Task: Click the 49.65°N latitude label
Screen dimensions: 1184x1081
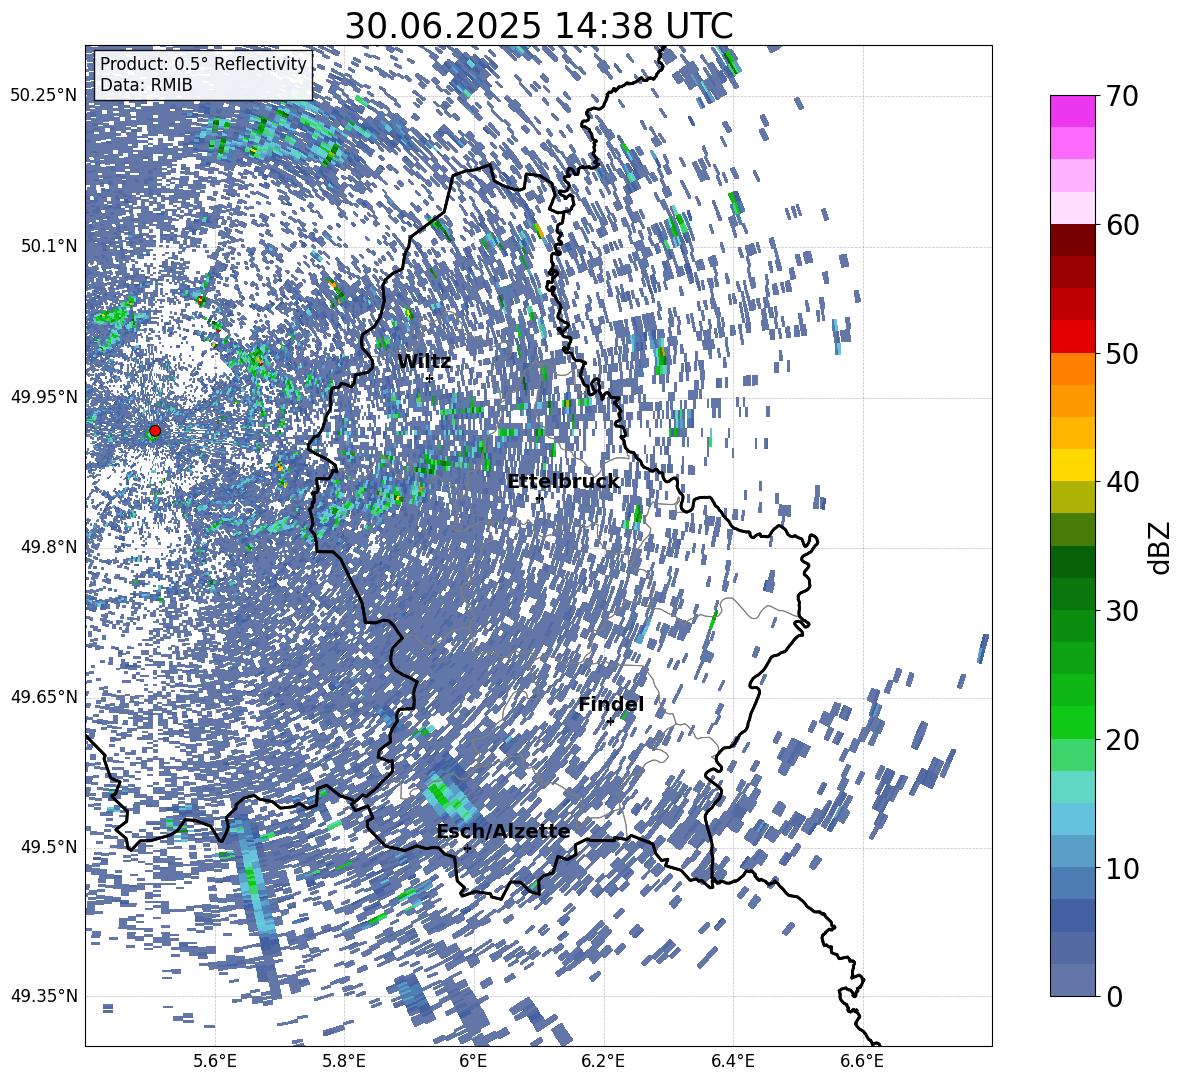Action: coord(44,696)
